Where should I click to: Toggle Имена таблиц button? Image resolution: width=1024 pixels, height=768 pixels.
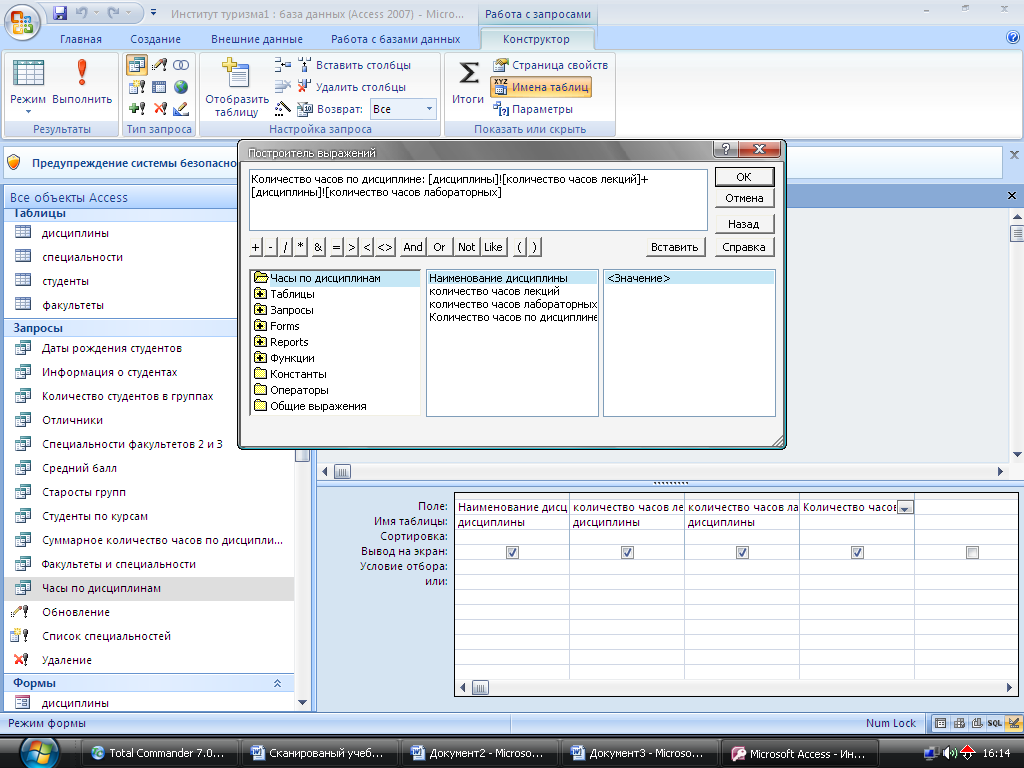tap(541, 87)
